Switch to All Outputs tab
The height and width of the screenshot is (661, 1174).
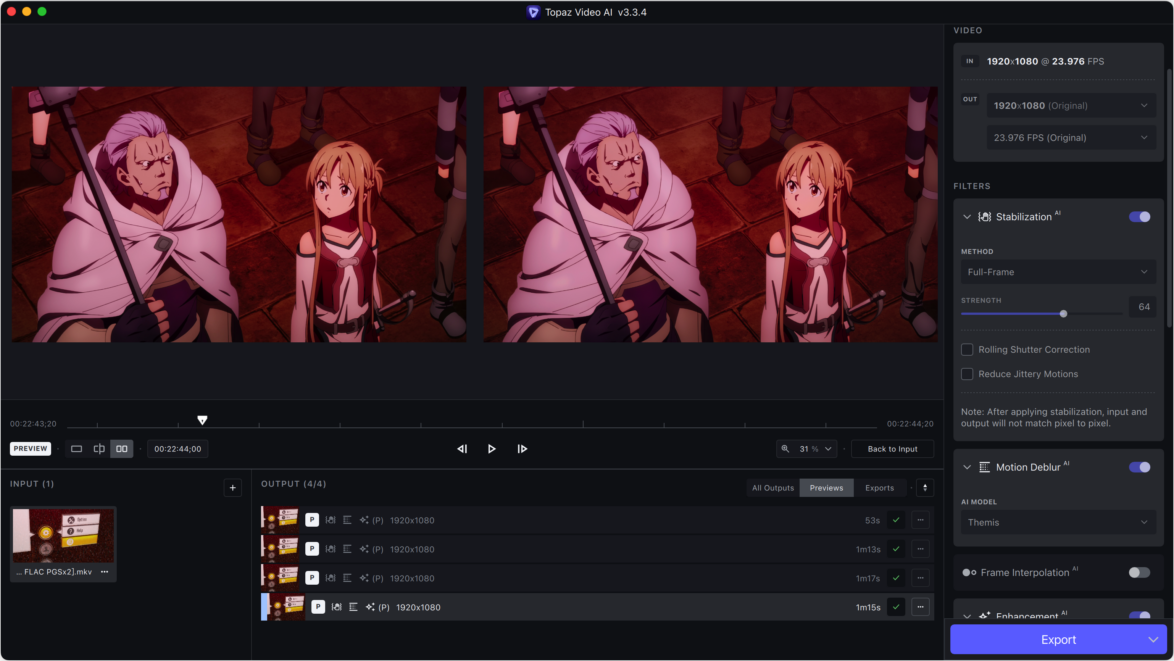pyautogui.click(x=772, y=488)
